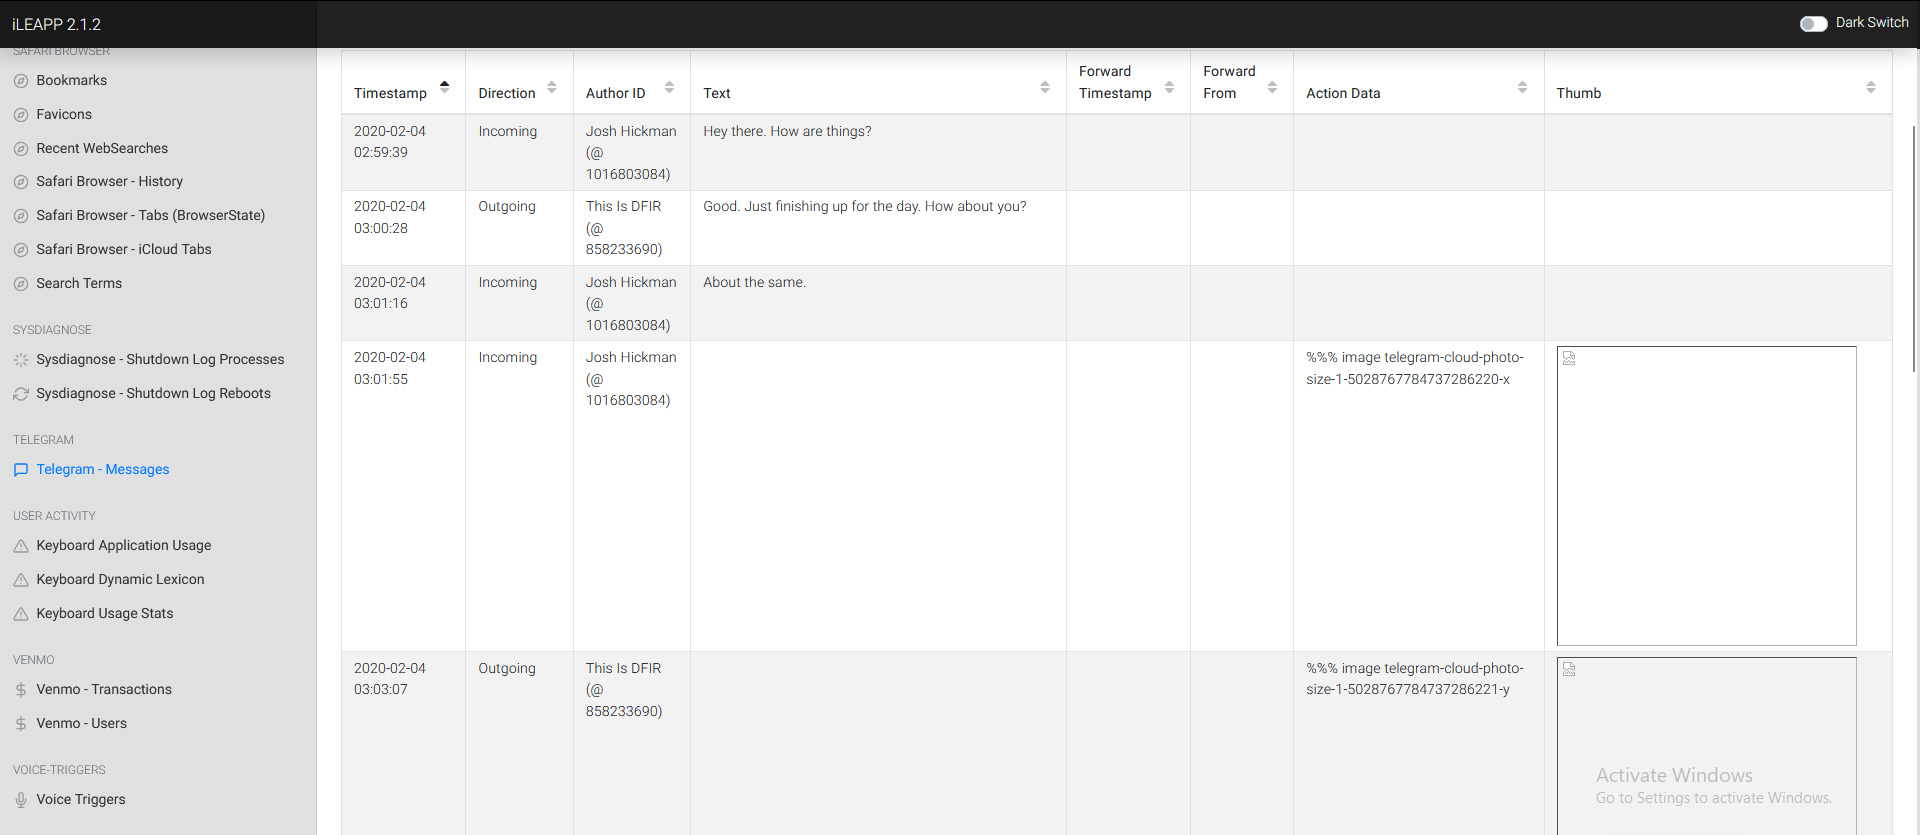Click Action Data ending 286220-x
This screenshot has height=835, width=1920.
[1415, 368]
